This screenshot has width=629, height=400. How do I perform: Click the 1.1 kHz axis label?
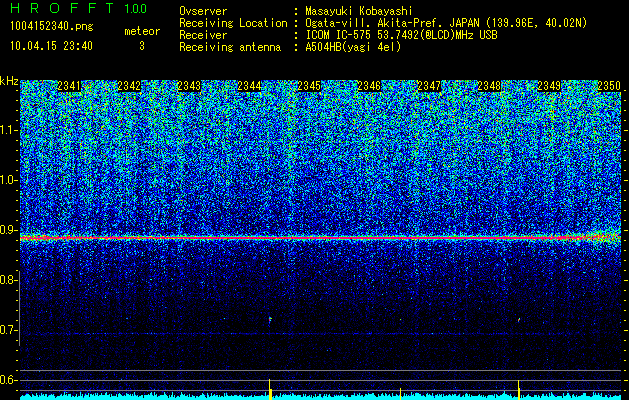coord(9,130)
